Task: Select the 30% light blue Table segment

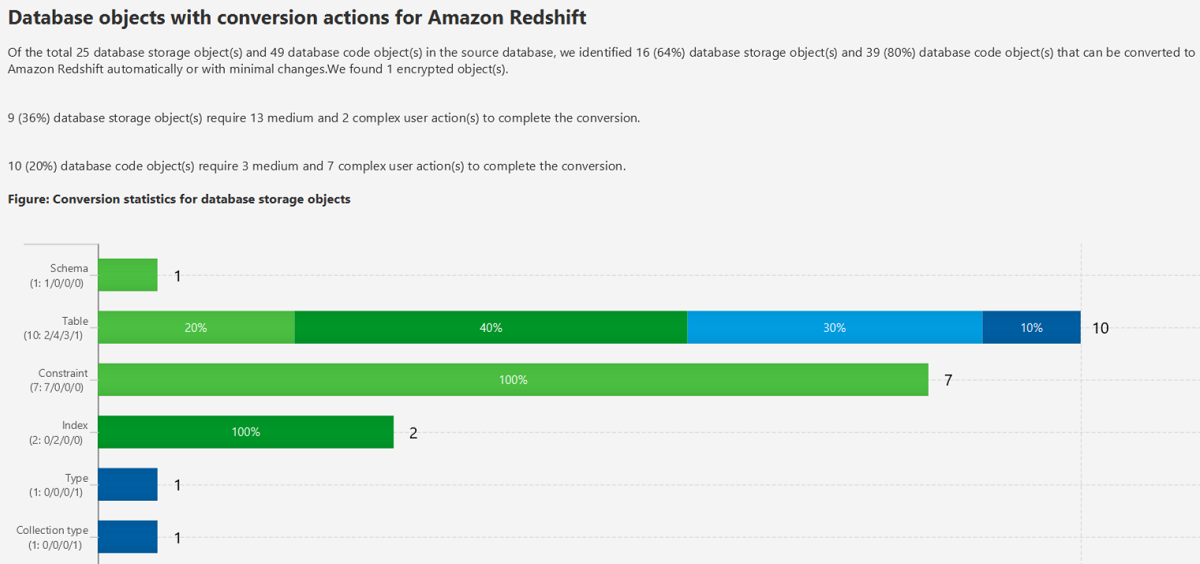Action: 834,328
